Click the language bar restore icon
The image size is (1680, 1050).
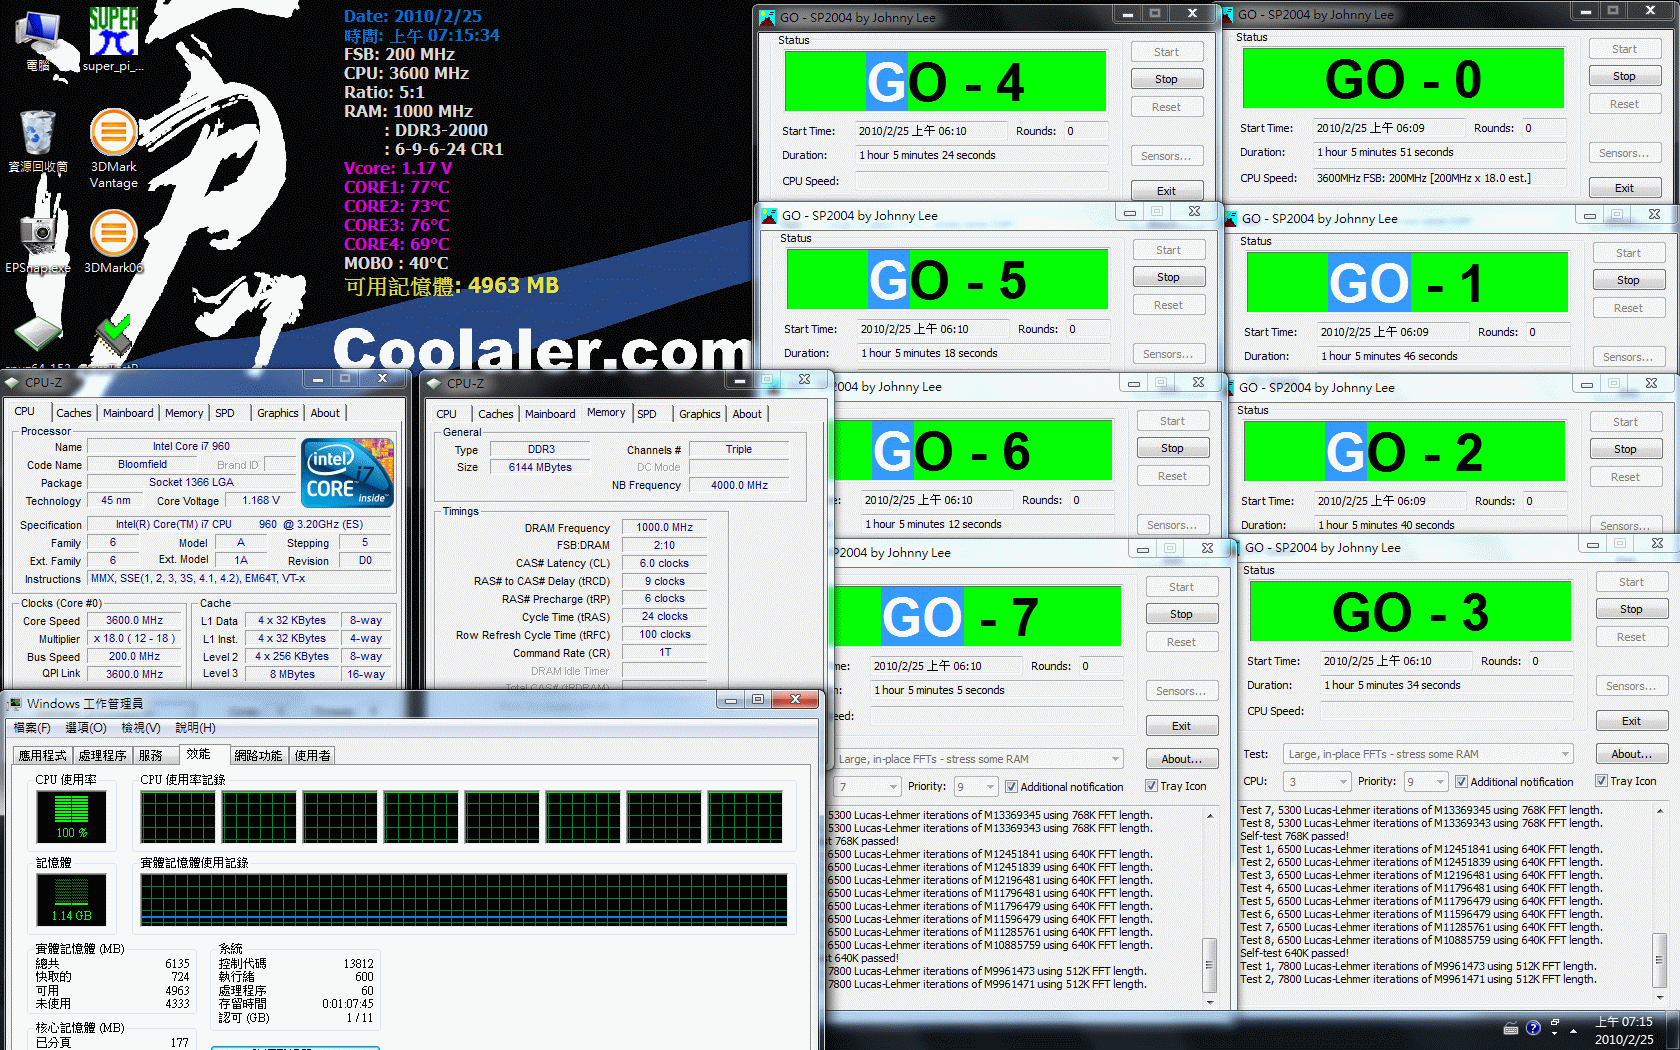pyautogui.click(x=1554, y=1025)
